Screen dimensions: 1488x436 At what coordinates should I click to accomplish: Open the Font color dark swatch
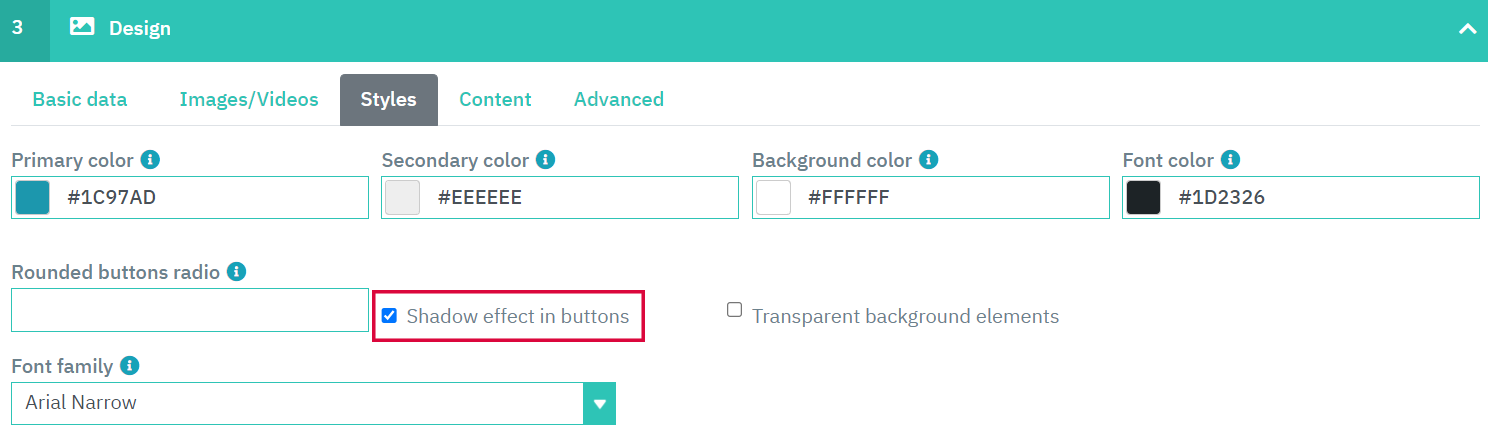point(1143,198)
